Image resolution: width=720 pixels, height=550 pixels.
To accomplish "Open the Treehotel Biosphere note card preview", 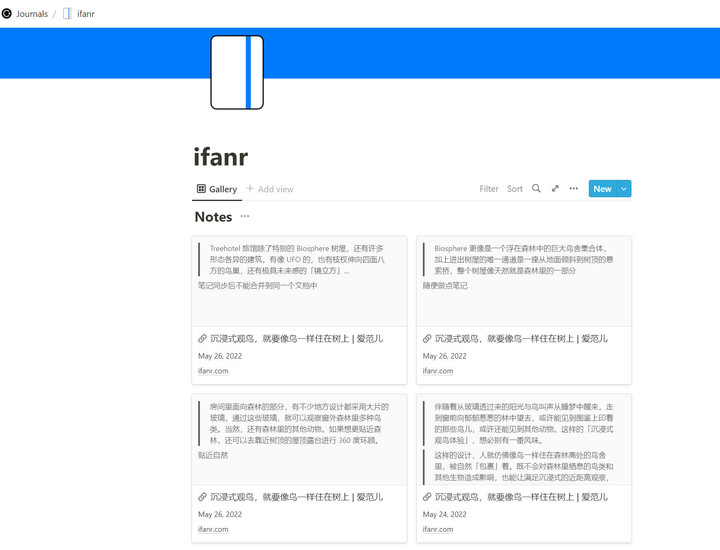I will pyautogui.click(x=299, y=281).
